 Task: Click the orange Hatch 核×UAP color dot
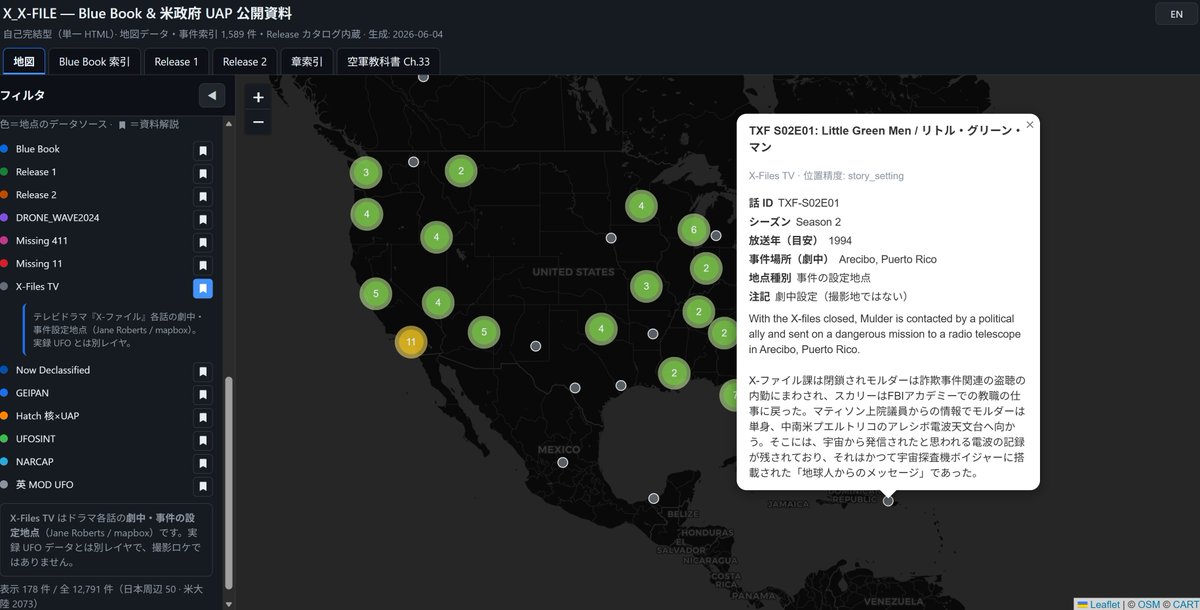[x=5, y=416]
